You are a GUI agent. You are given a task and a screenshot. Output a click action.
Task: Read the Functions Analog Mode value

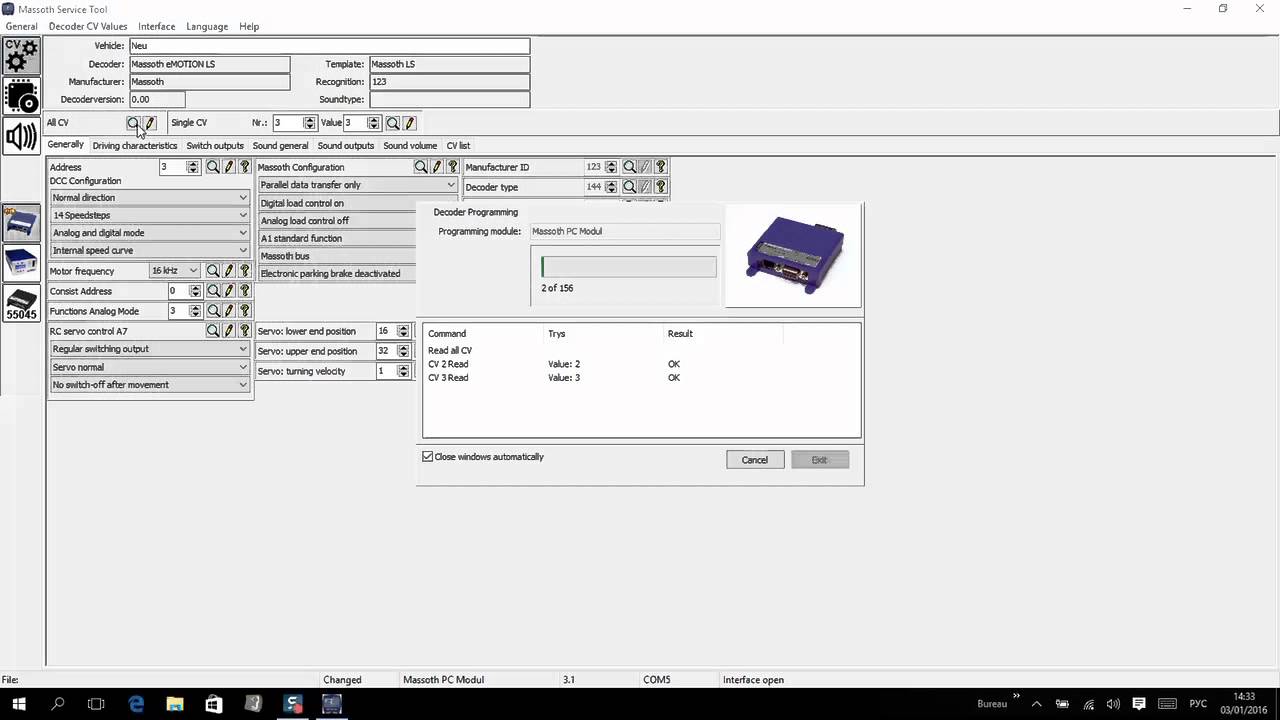pyautogui.click(x=213, y=311)
